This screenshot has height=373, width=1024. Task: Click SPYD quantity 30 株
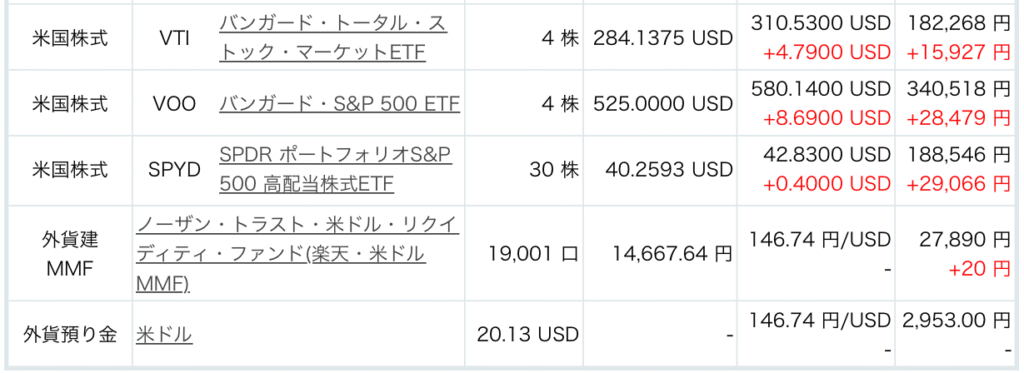pyautogui.click(x=554, y=170)
